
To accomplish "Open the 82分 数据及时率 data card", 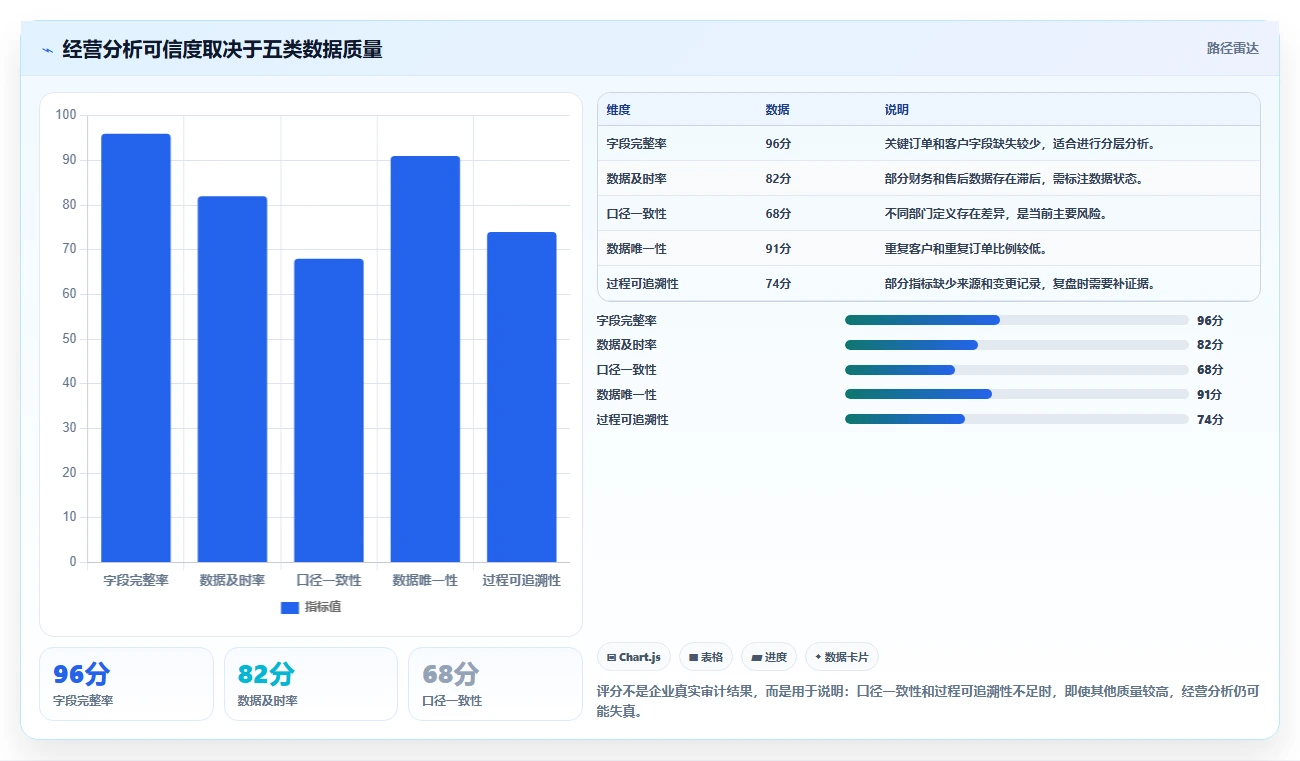I will (311, 684).
